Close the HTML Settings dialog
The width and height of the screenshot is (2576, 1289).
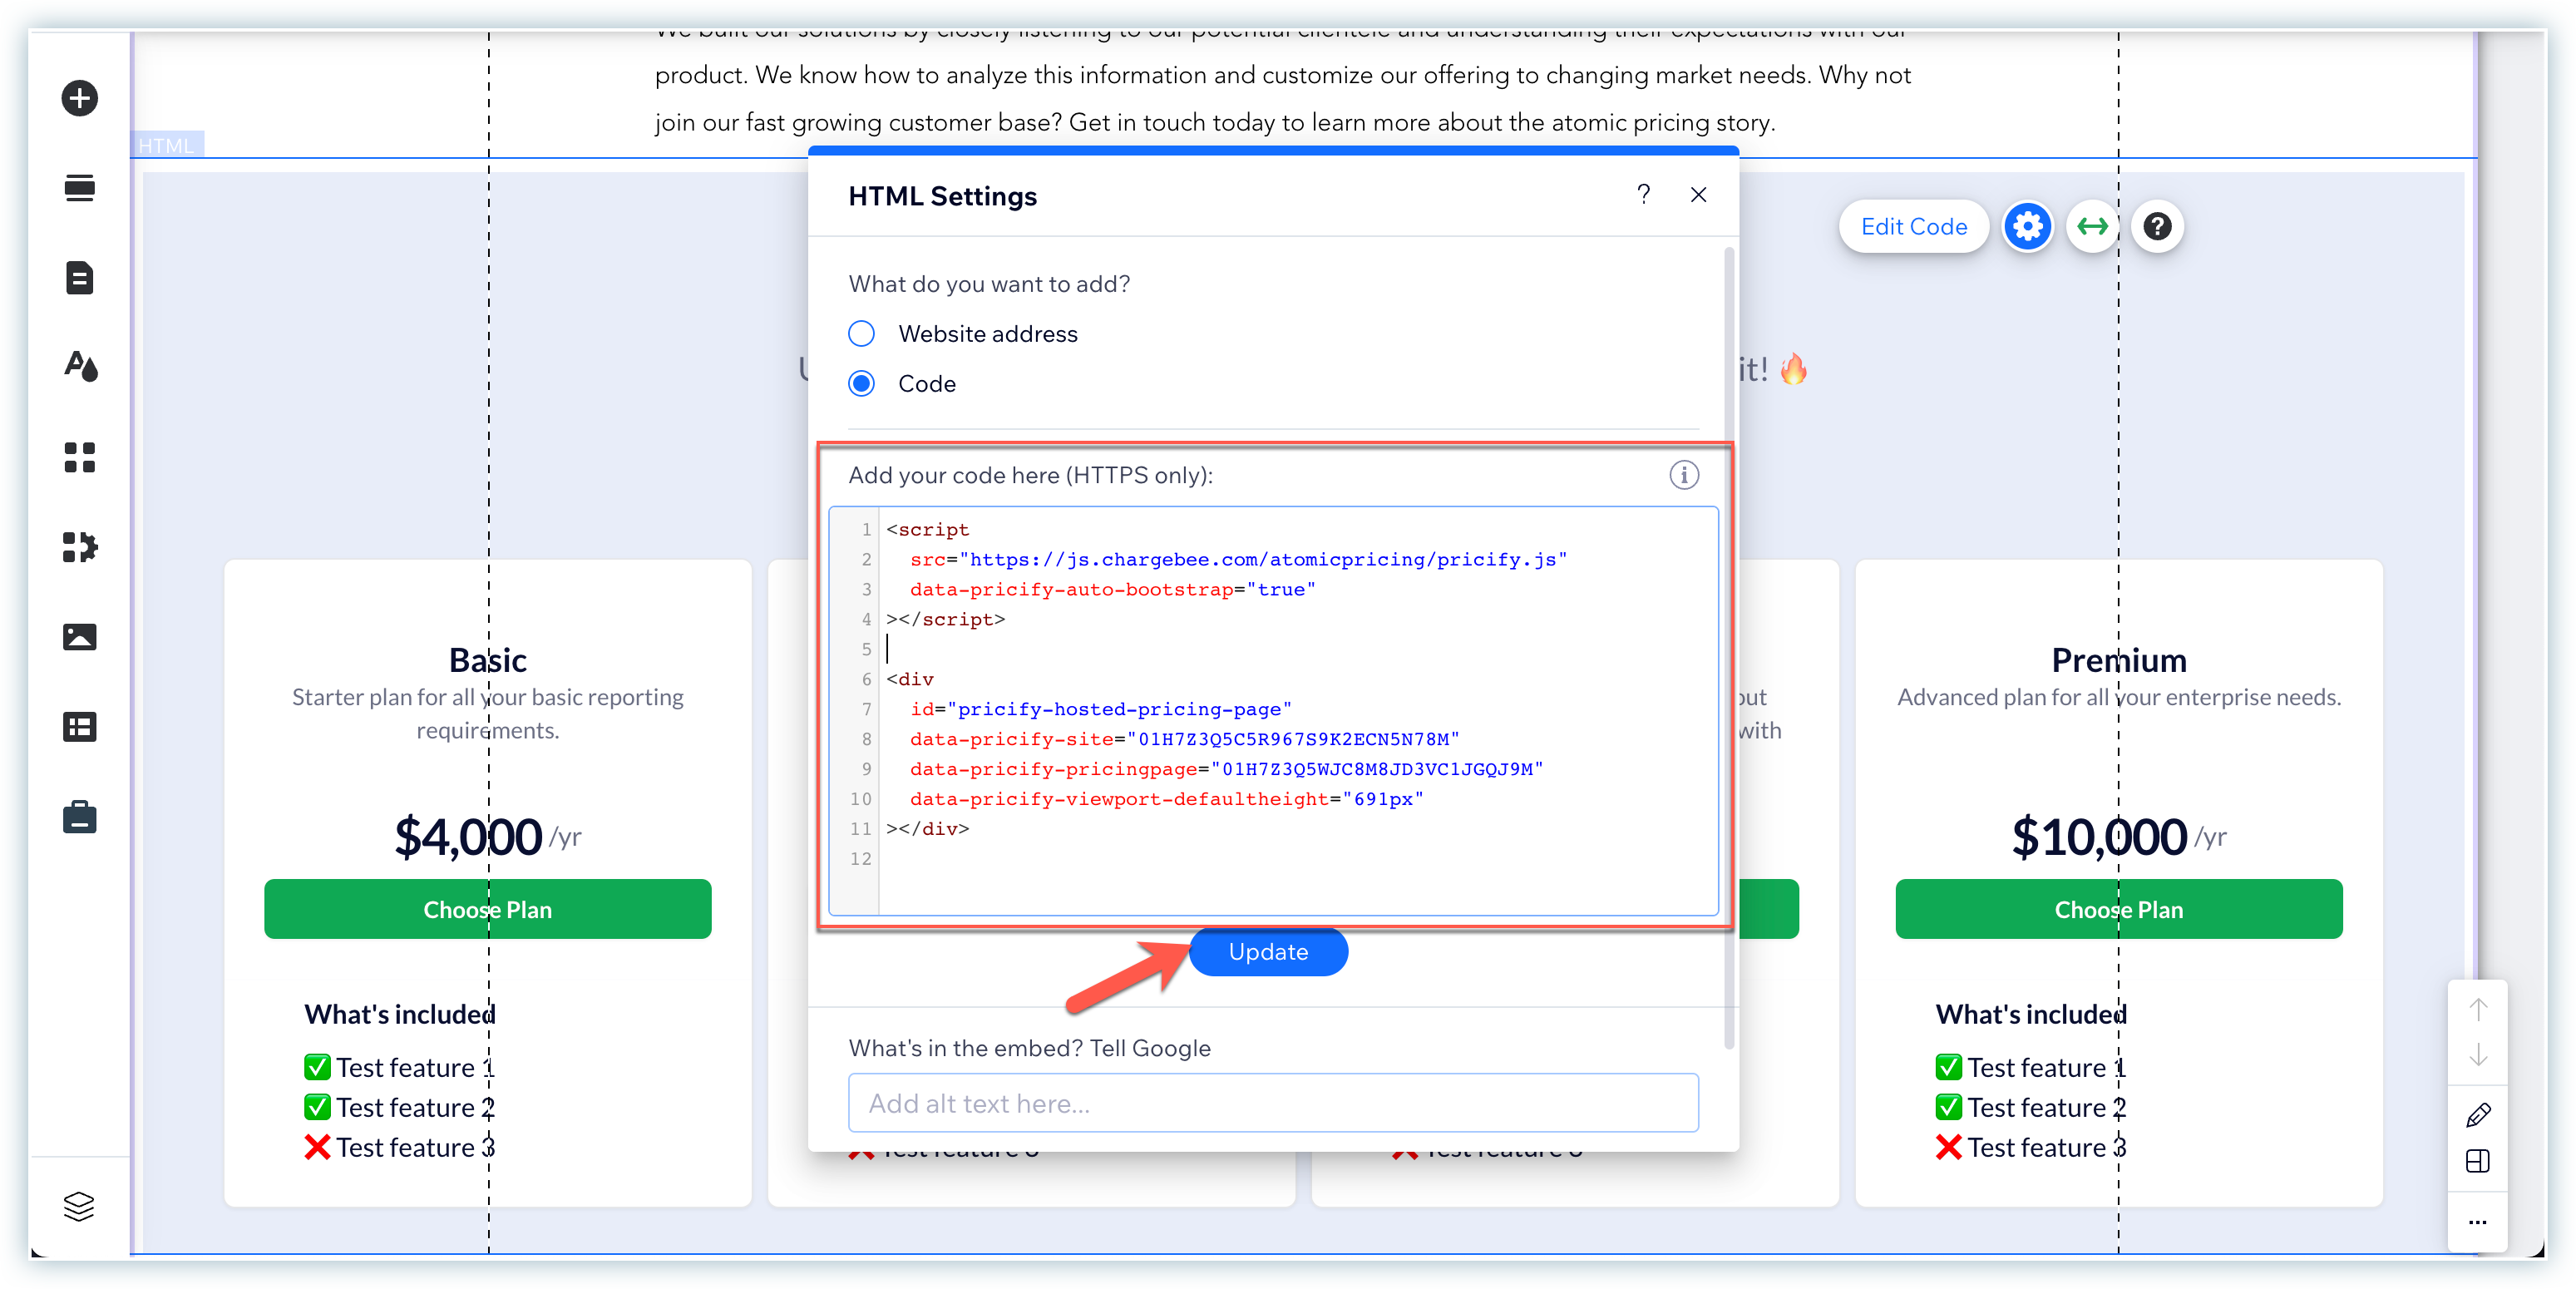(x=1698, y=195)
